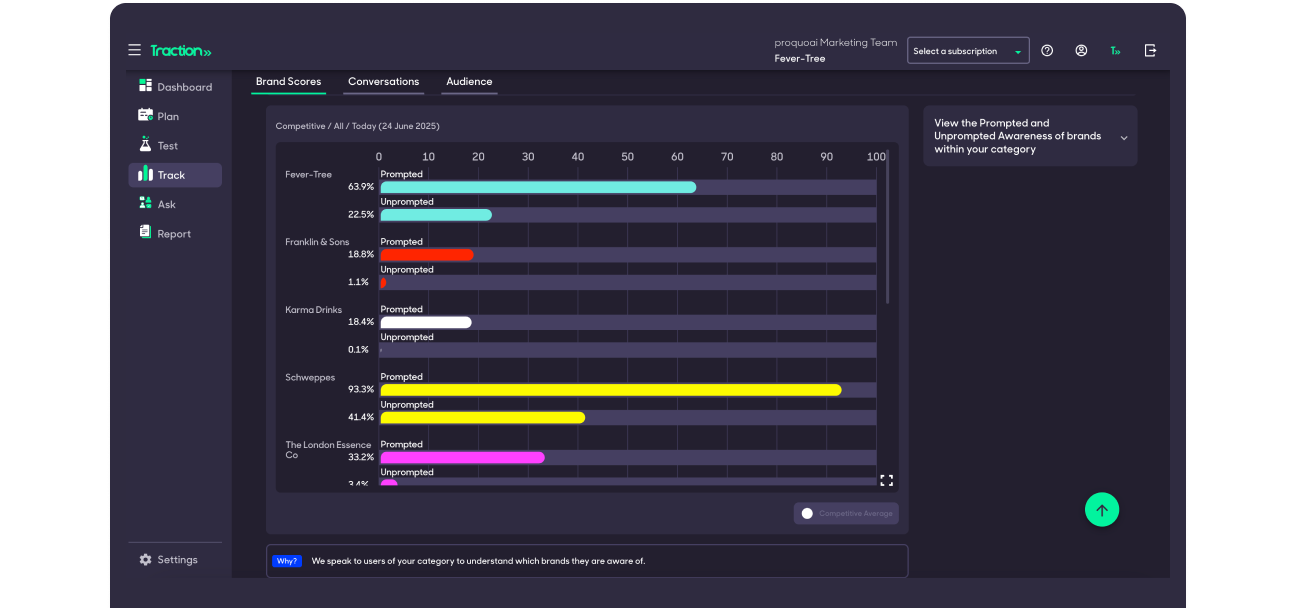
Task: Click the Dashboard sidebar icon
Action: pos(145,86)
